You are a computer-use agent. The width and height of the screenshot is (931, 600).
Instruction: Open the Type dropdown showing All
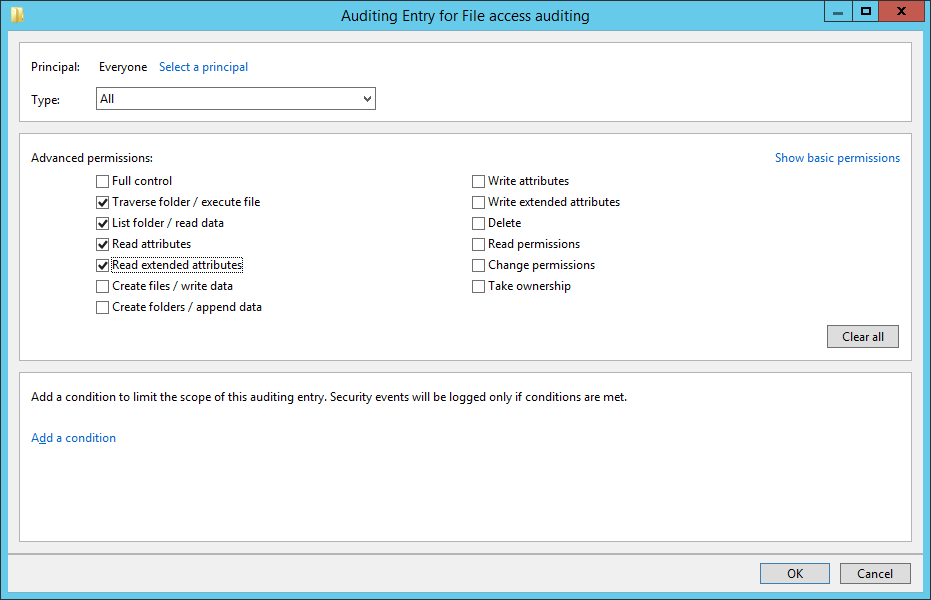point(236,99)
